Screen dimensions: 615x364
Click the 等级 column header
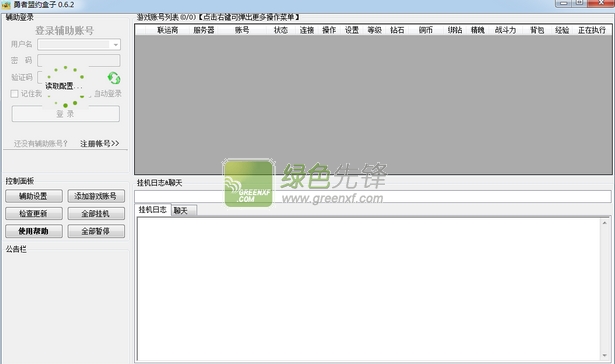[375, 30]
